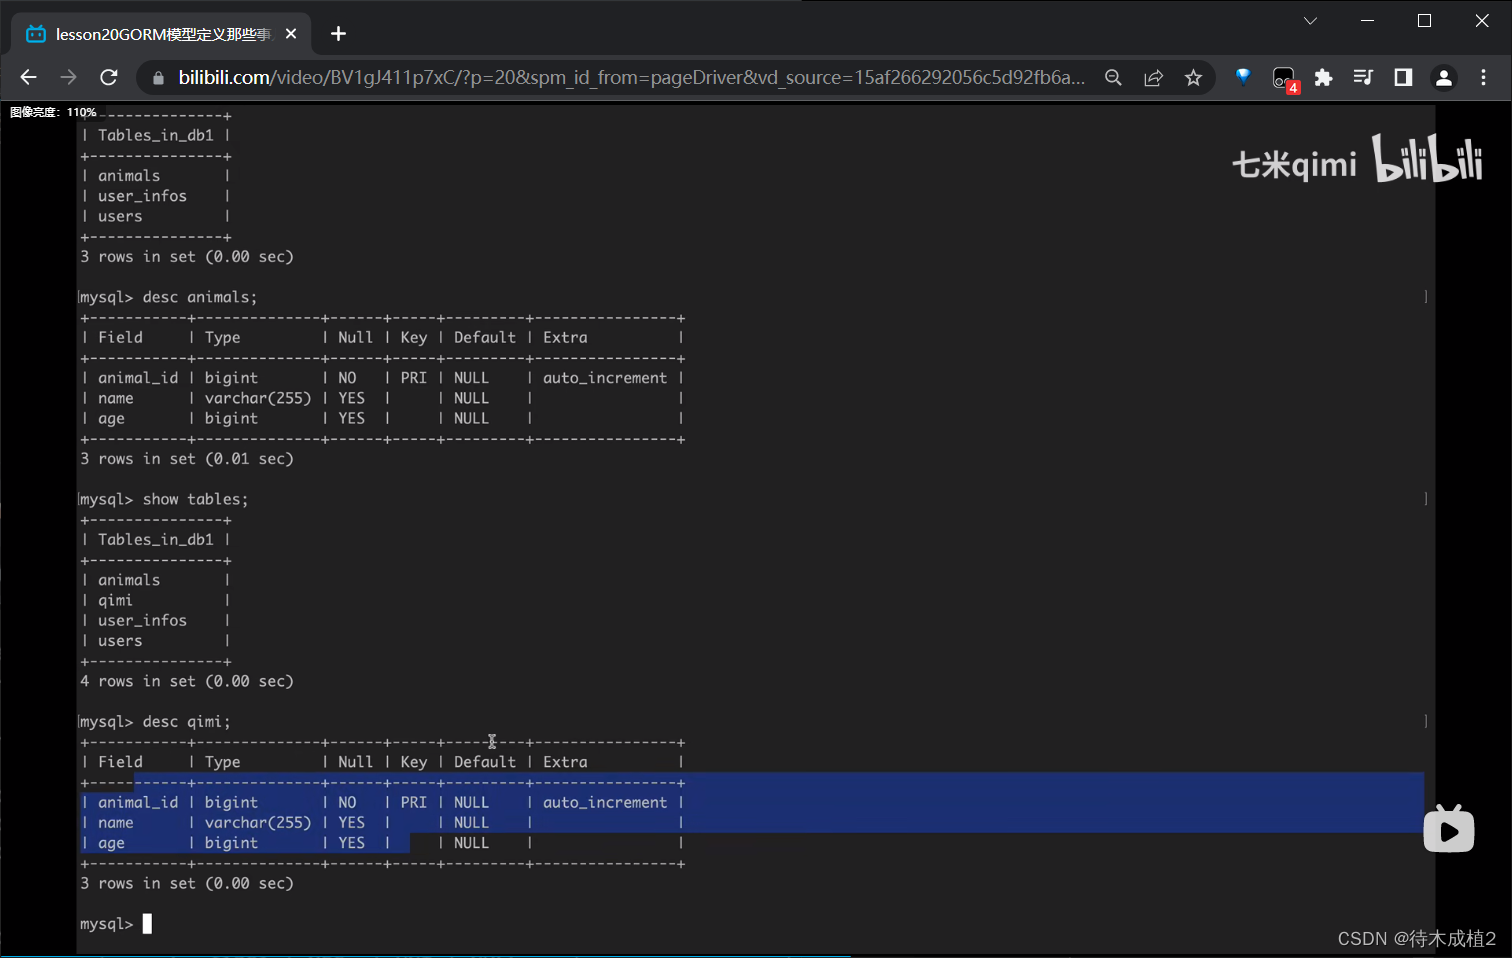Open a new tab with plus button
This screenshot has width=1512, height=958.
pos(338,34)
